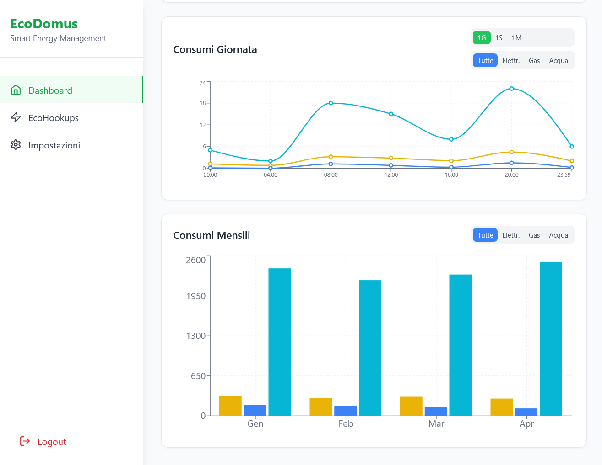The image size is (602, 465).
Task: Click the cyan bar for Gen
Action: (280, 342)
